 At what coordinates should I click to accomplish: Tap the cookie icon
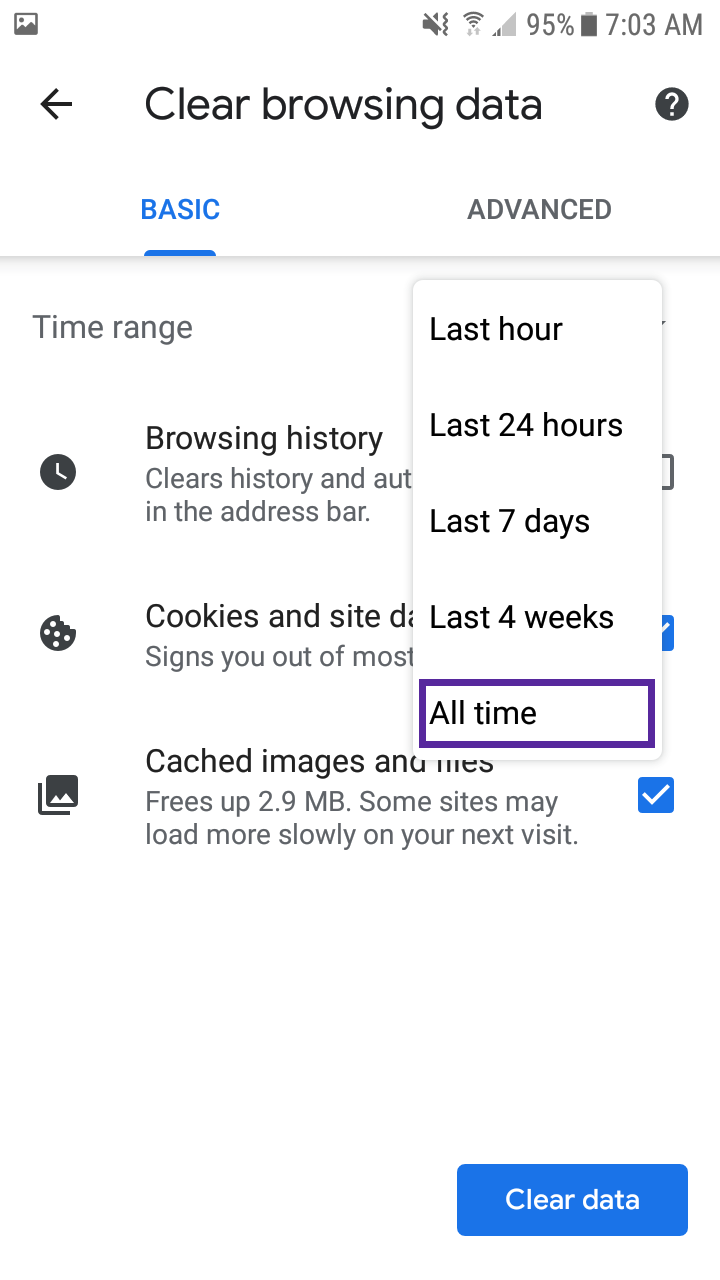point(58,634)
